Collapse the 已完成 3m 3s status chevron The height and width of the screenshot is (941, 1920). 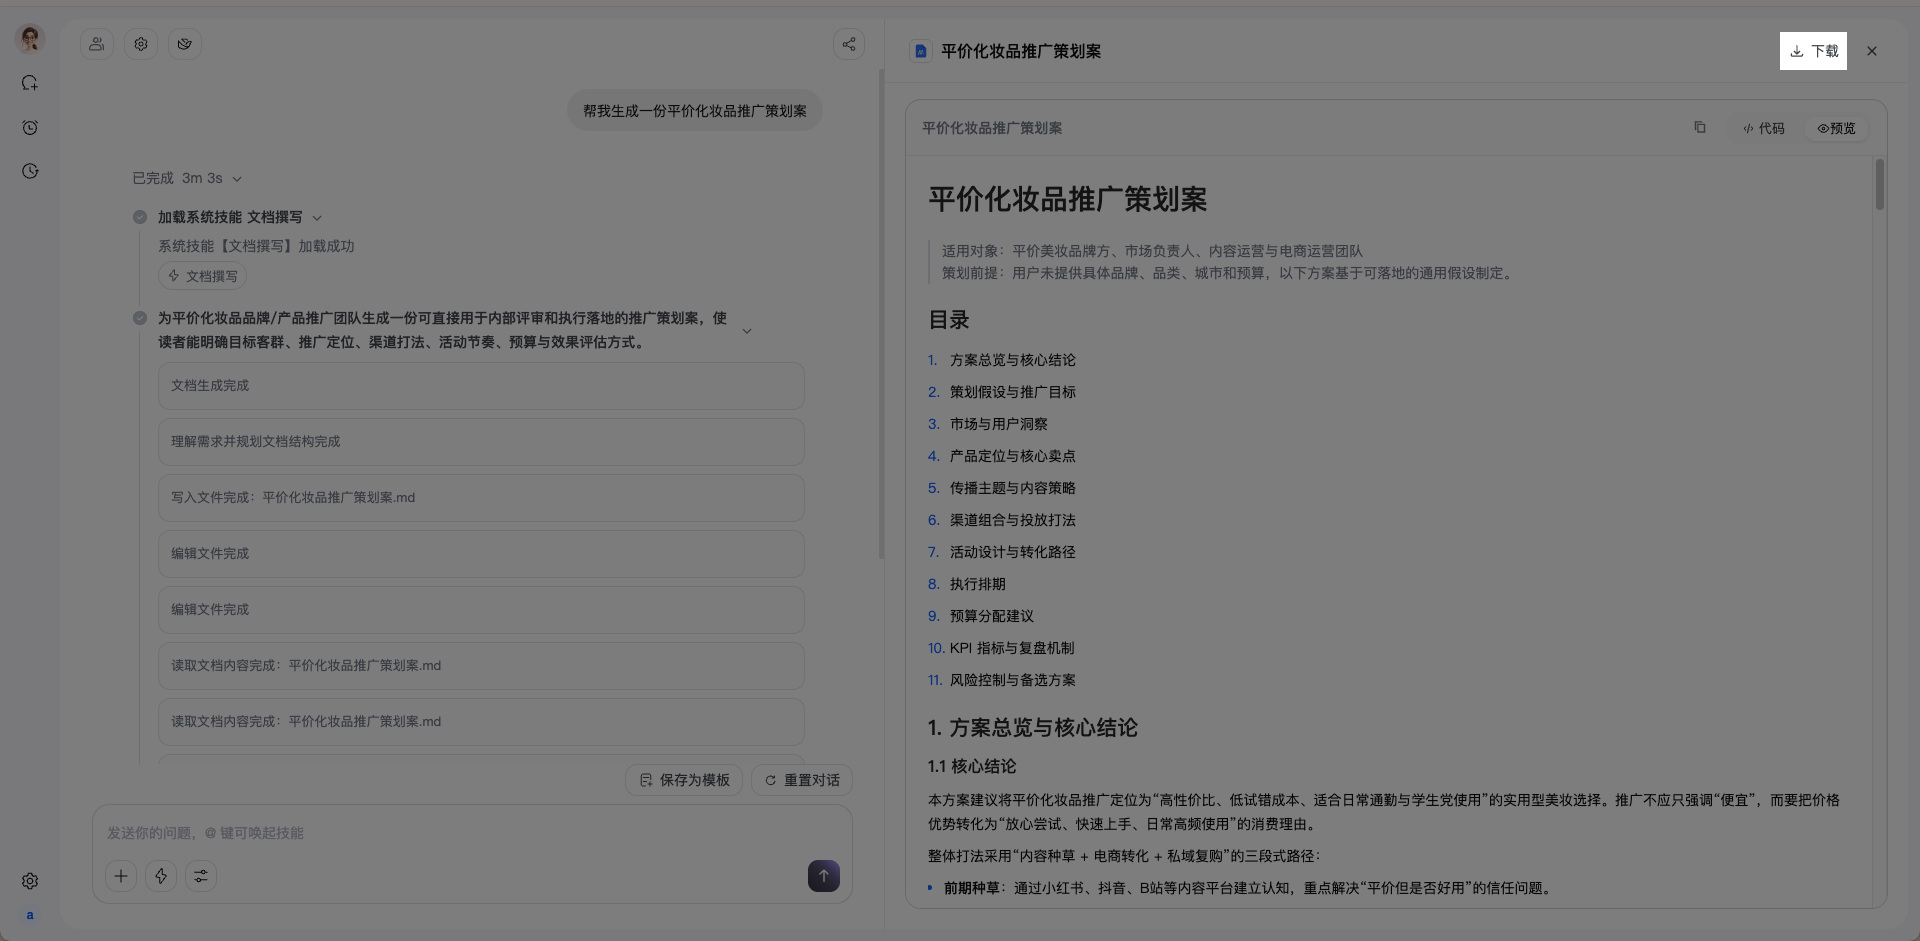coord(237,179)
